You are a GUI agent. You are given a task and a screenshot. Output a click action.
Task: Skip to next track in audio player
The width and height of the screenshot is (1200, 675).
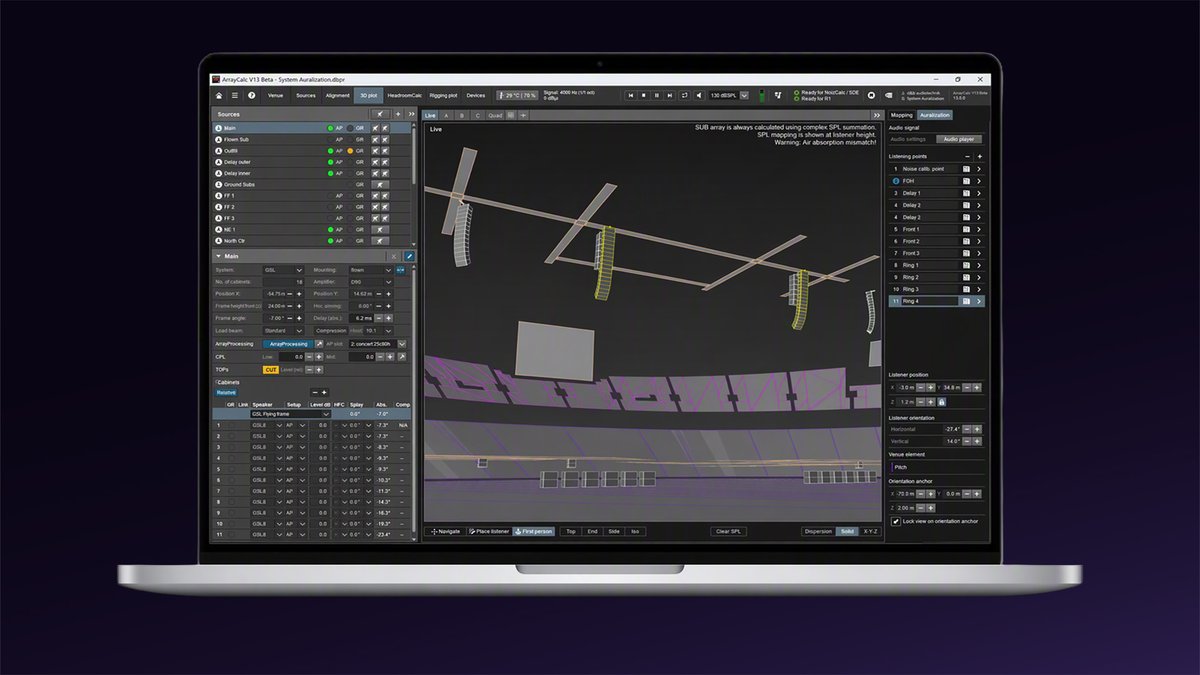(x=670, y=95)
